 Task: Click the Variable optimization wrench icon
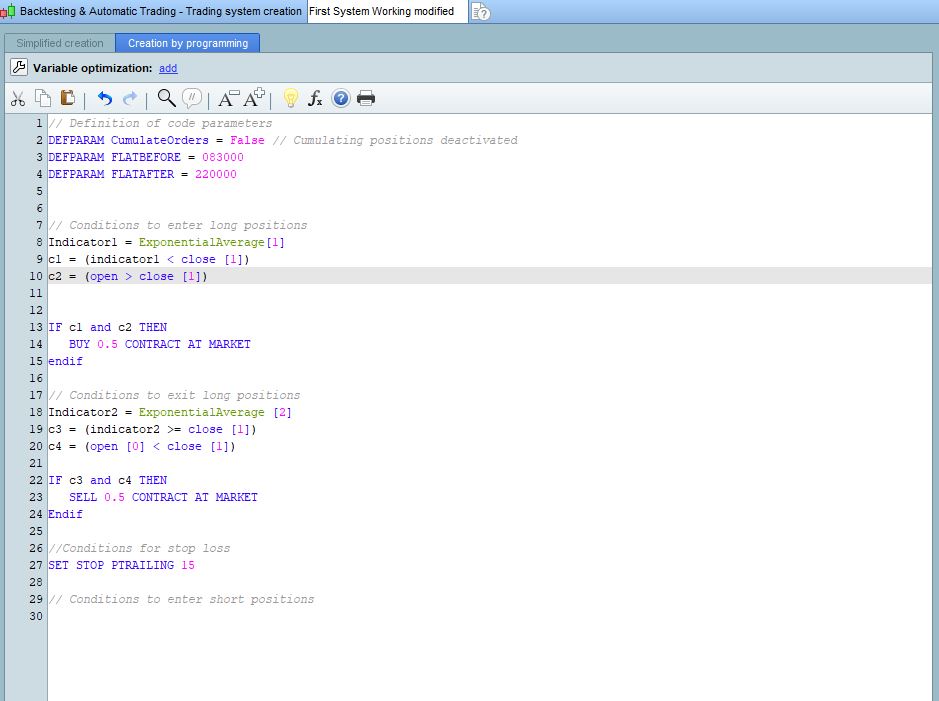tap(19, 68)
